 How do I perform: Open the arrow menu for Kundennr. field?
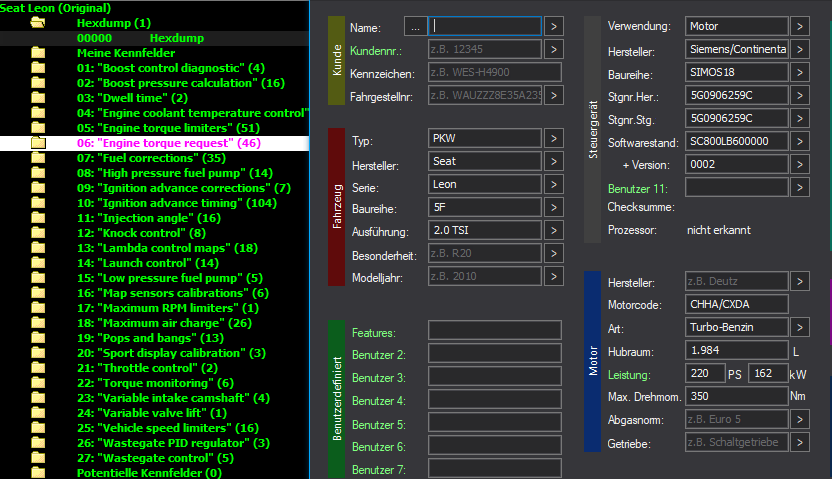(553, 49)
